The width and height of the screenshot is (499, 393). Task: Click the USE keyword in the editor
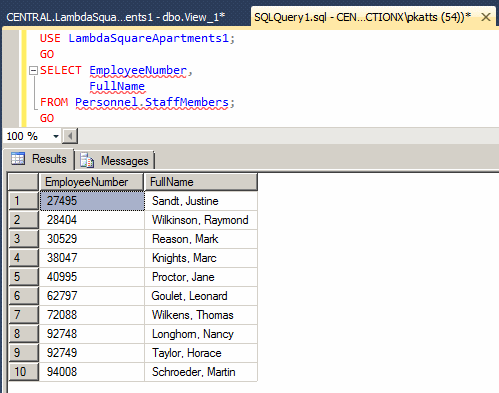50,38
